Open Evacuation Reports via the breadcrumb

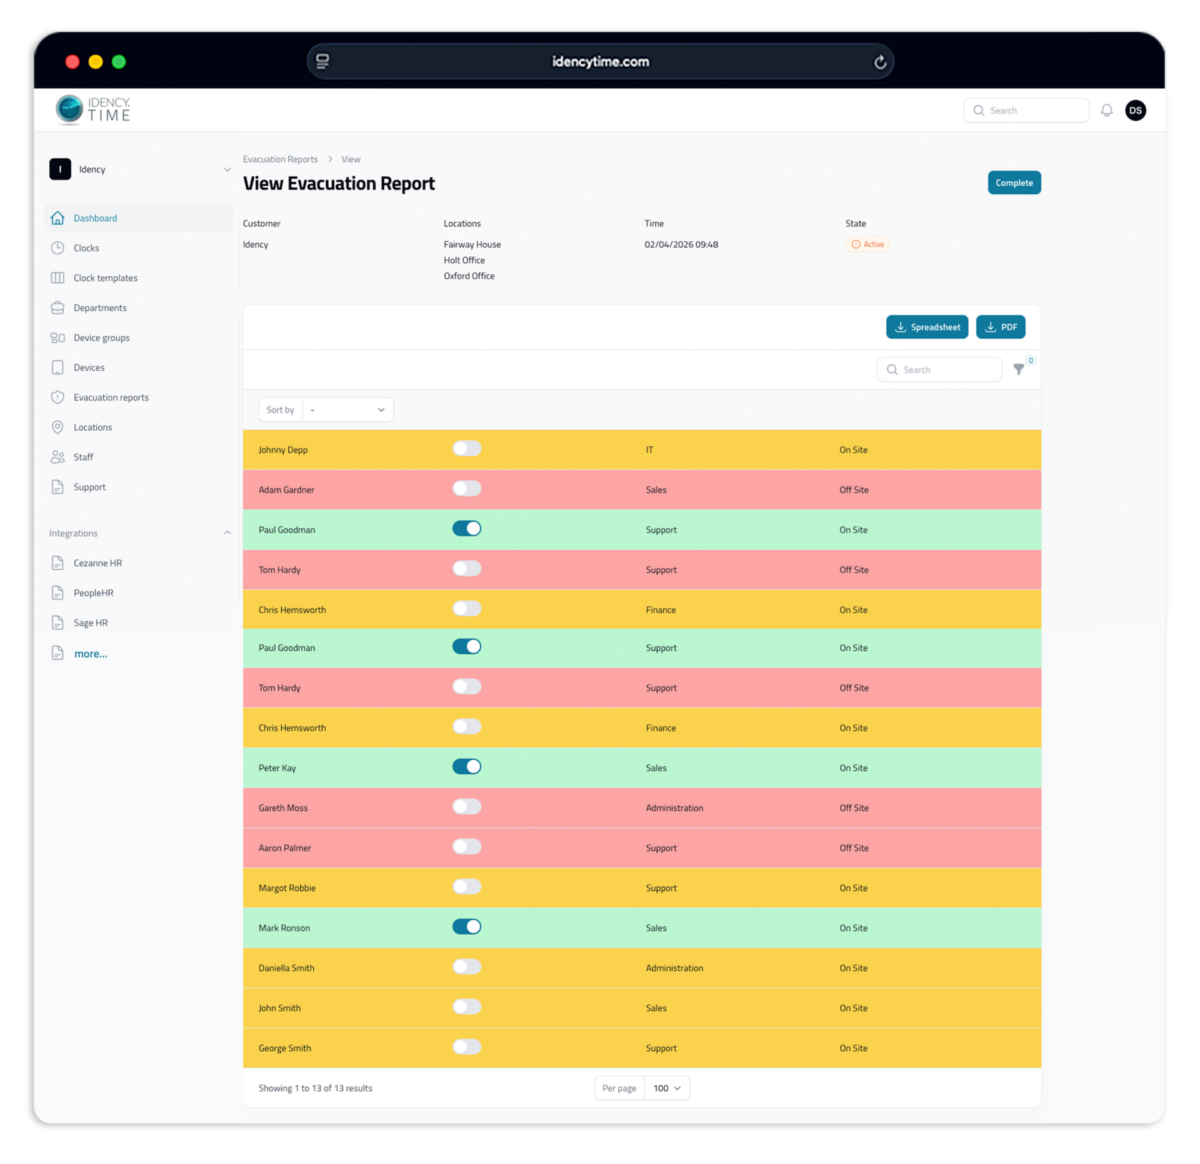pyautogui.click(x=280, y=159)
